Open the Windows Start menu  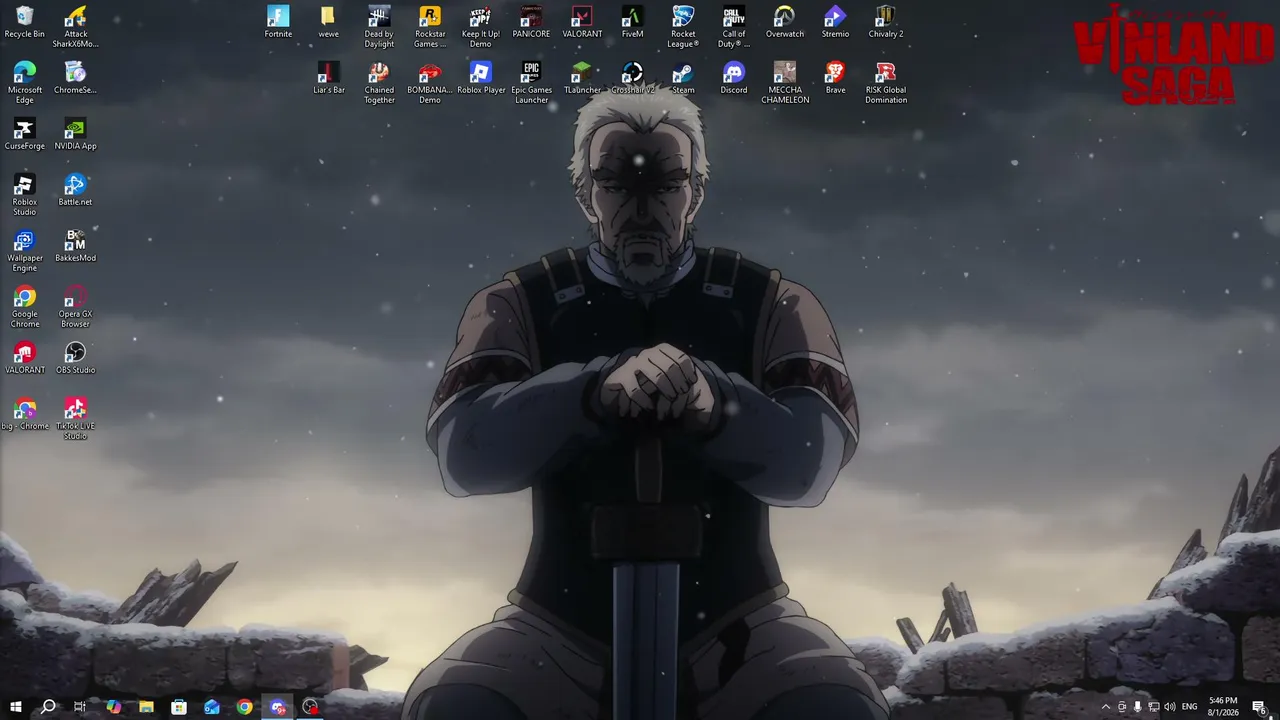click(15, 707)
